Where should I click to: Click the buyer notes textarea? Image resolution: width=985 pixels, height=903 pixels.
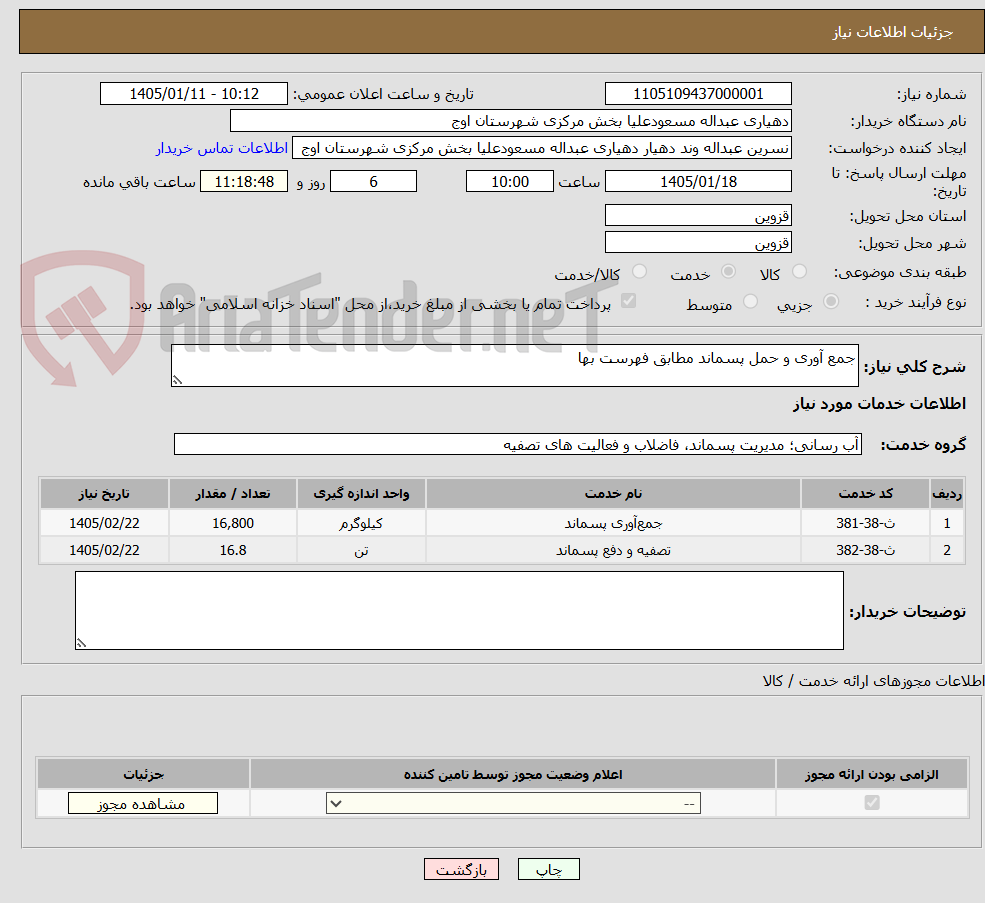click(x=459, y=610)
